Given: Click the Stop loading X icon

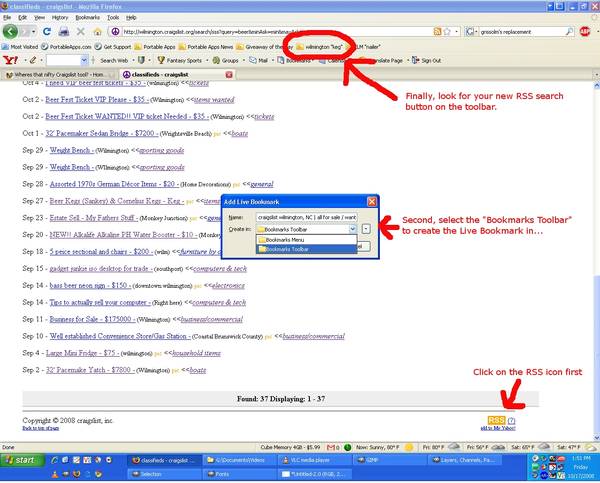Looking at the screenshot, I should pos(80,31).
